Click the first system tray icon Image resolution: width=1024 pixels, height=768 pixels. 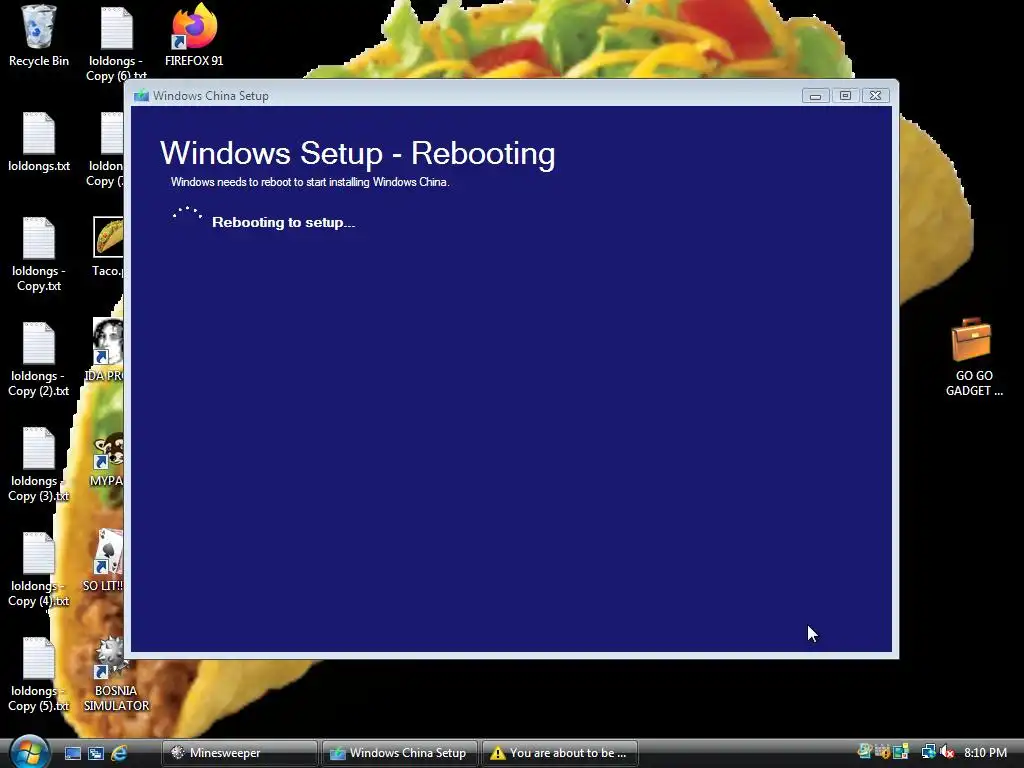(865, 752)
